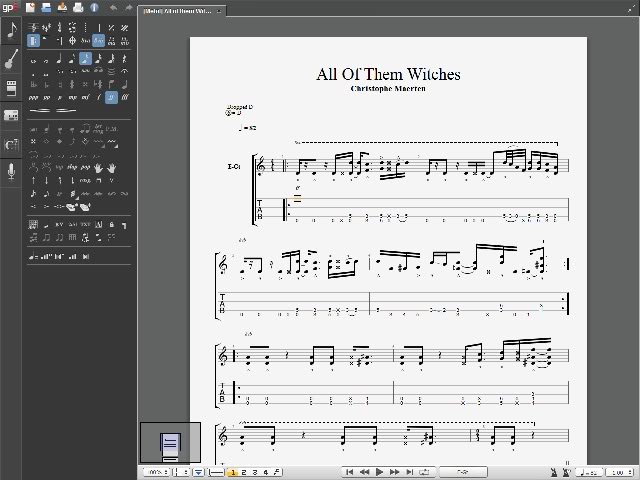Click the clef icon in the edit palette
Image resolution: width=640 pixels, height=480 pixels.
(x=33, y=28)
